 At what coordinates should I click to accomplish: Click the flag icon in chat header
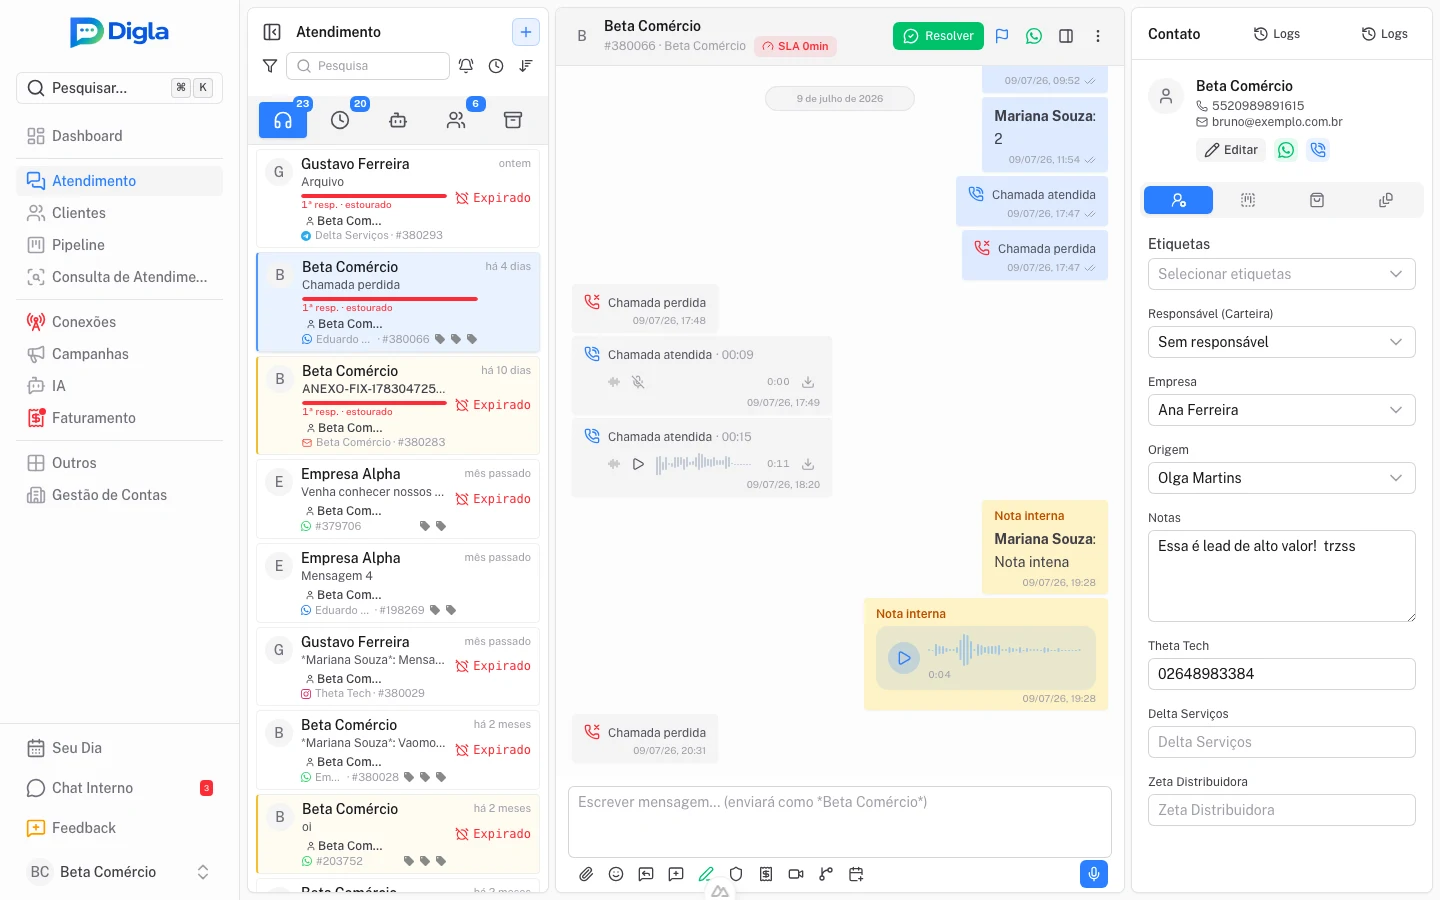click(1002, 36)
